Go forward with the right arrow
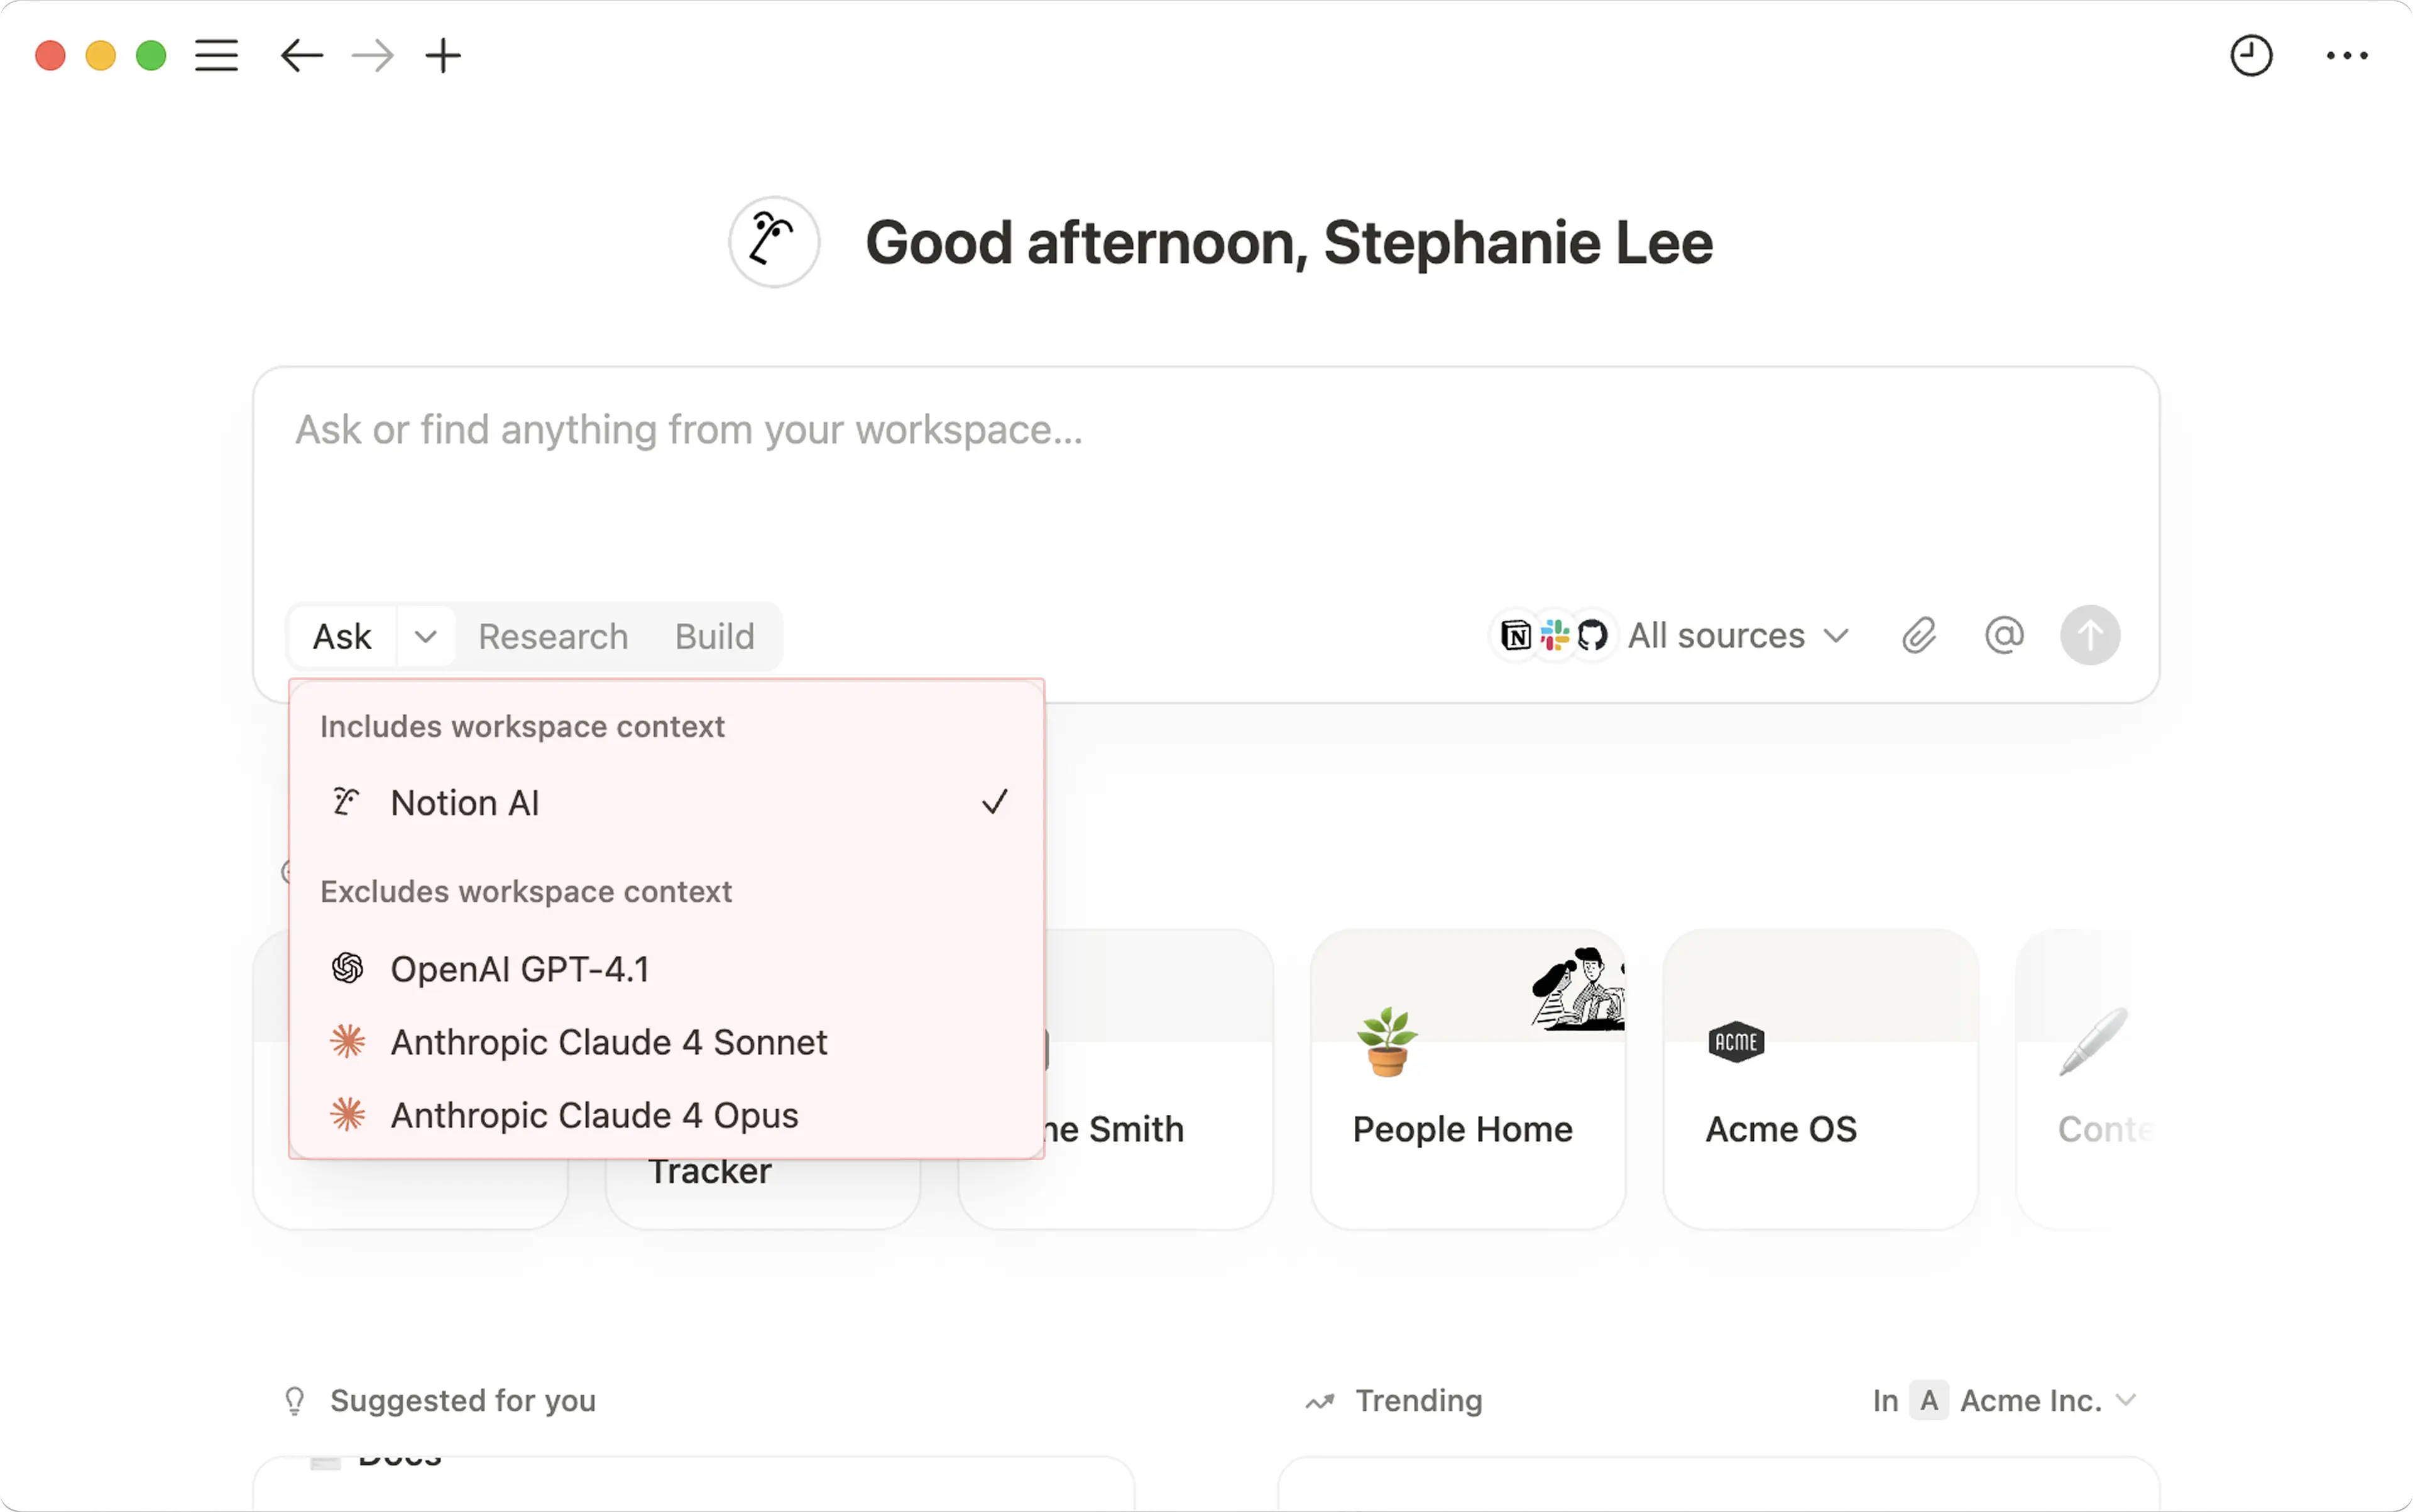2413x1512 pixels. 373,56
